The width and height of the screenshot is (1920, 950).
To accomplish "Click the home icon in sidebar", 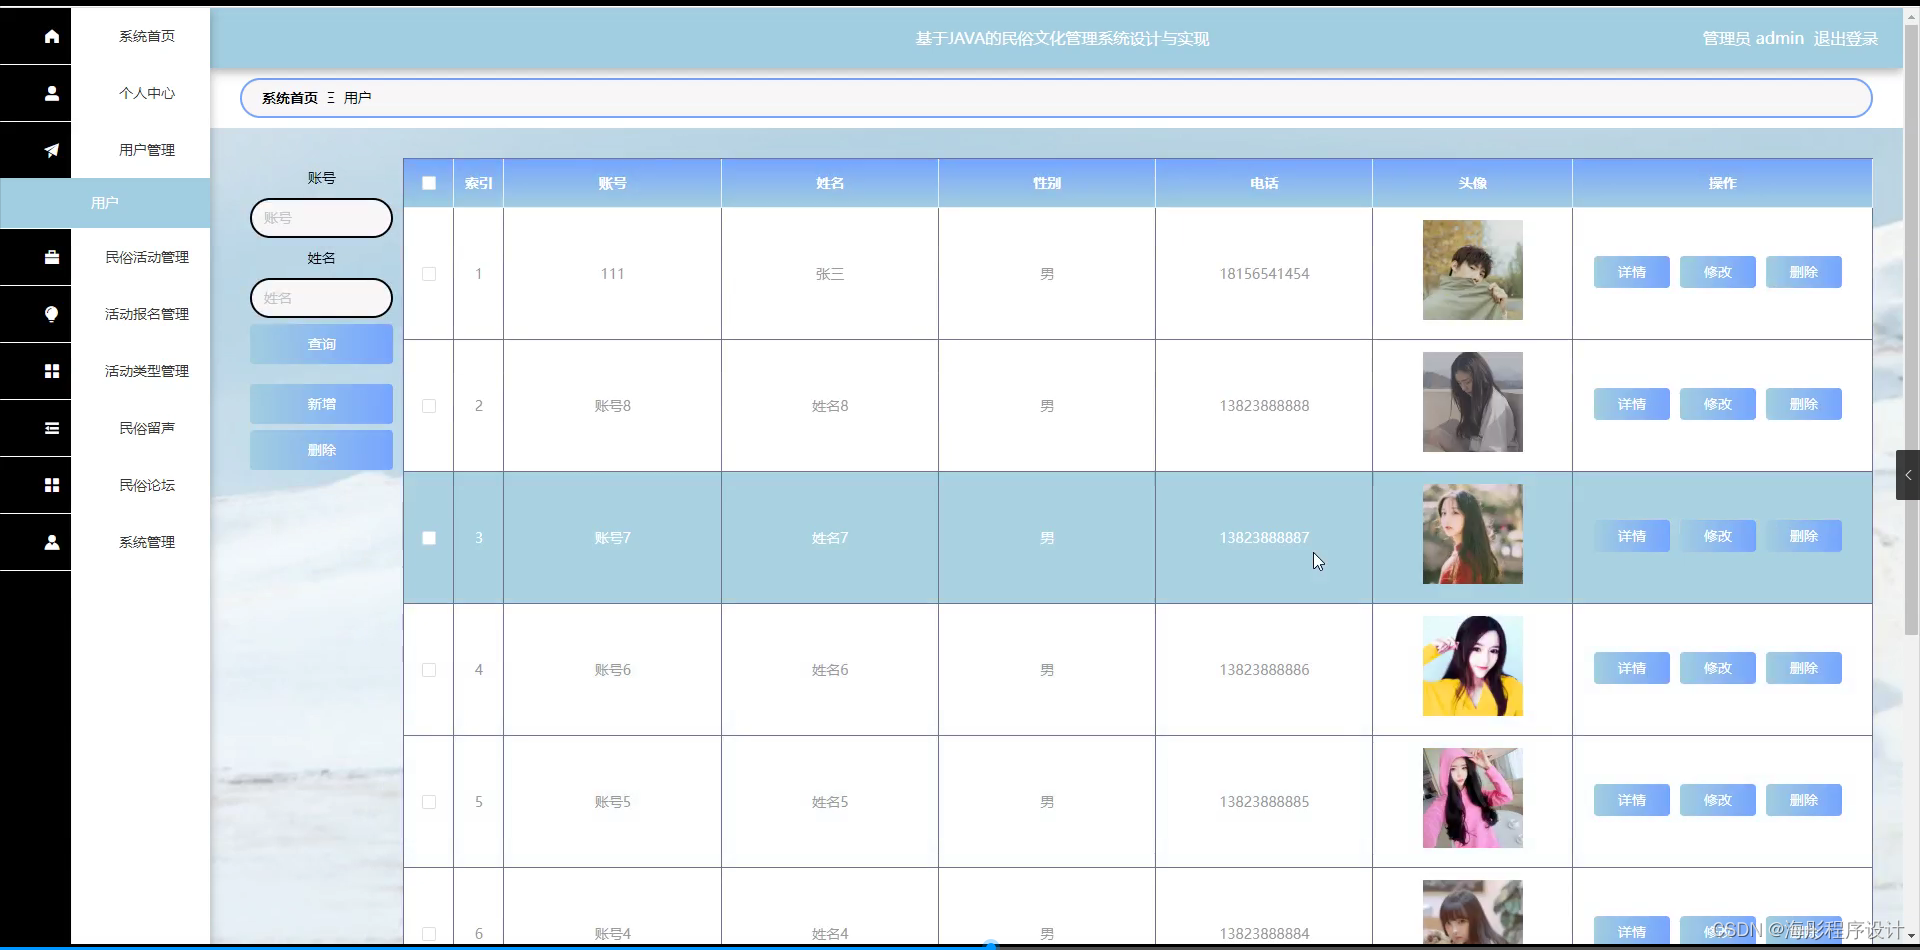I will 52,36.
